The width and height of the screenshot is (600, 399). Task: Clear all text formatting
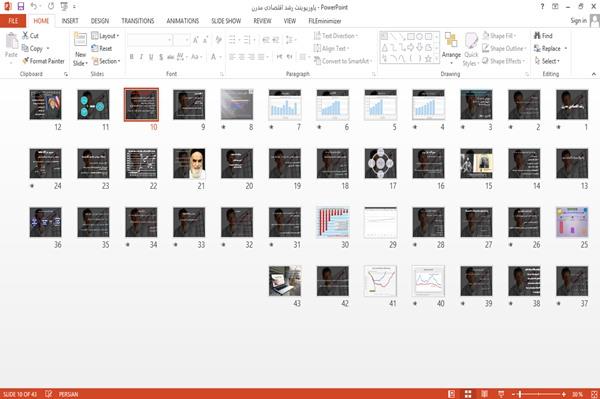point(218,40)
